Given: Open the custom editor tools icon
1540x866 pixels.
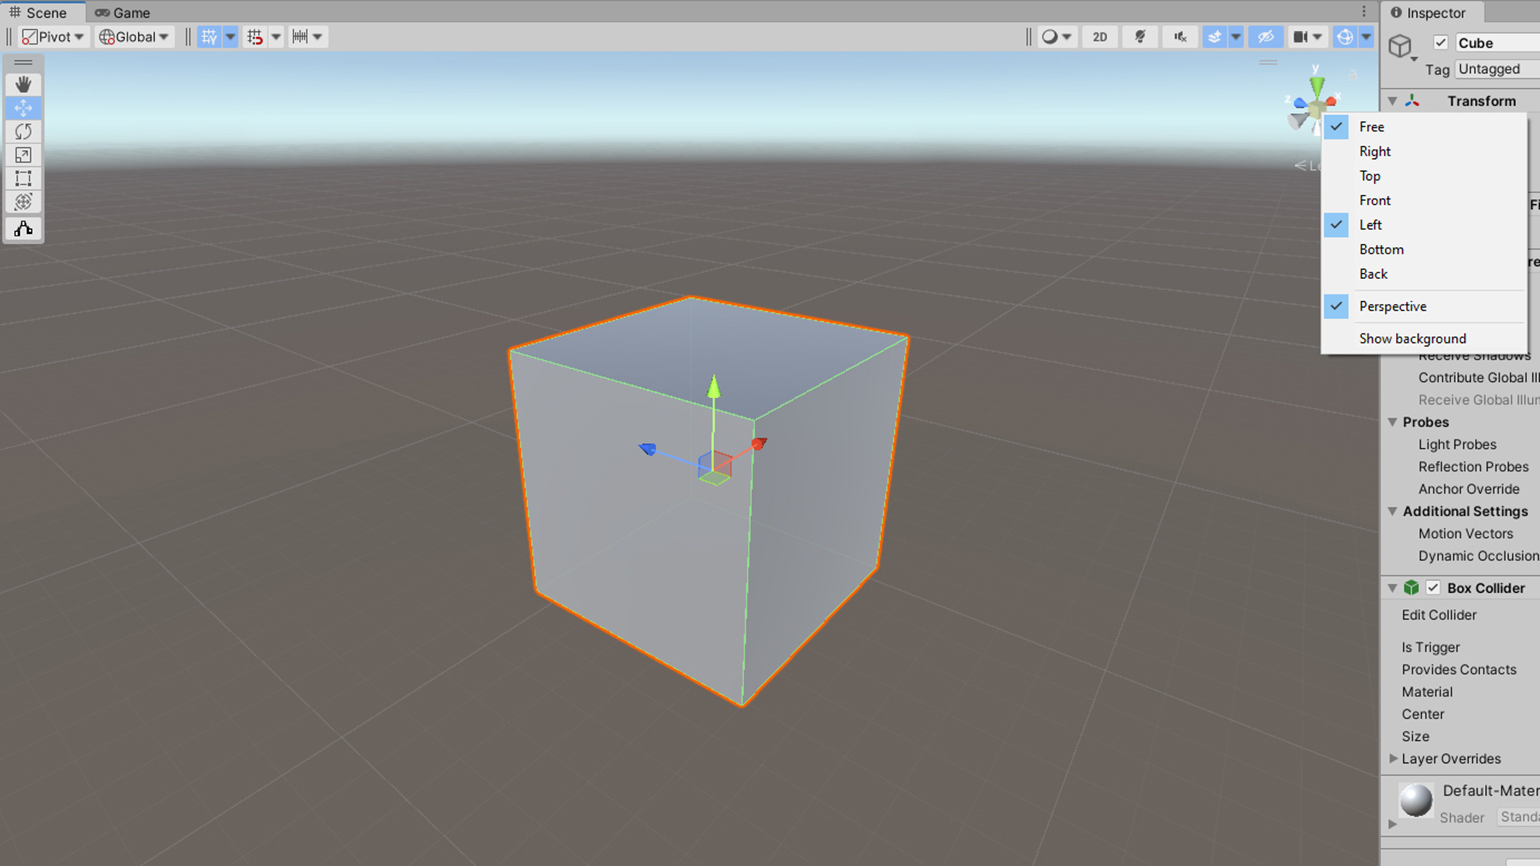Looking at the screenshot, I should pos(23,229).
